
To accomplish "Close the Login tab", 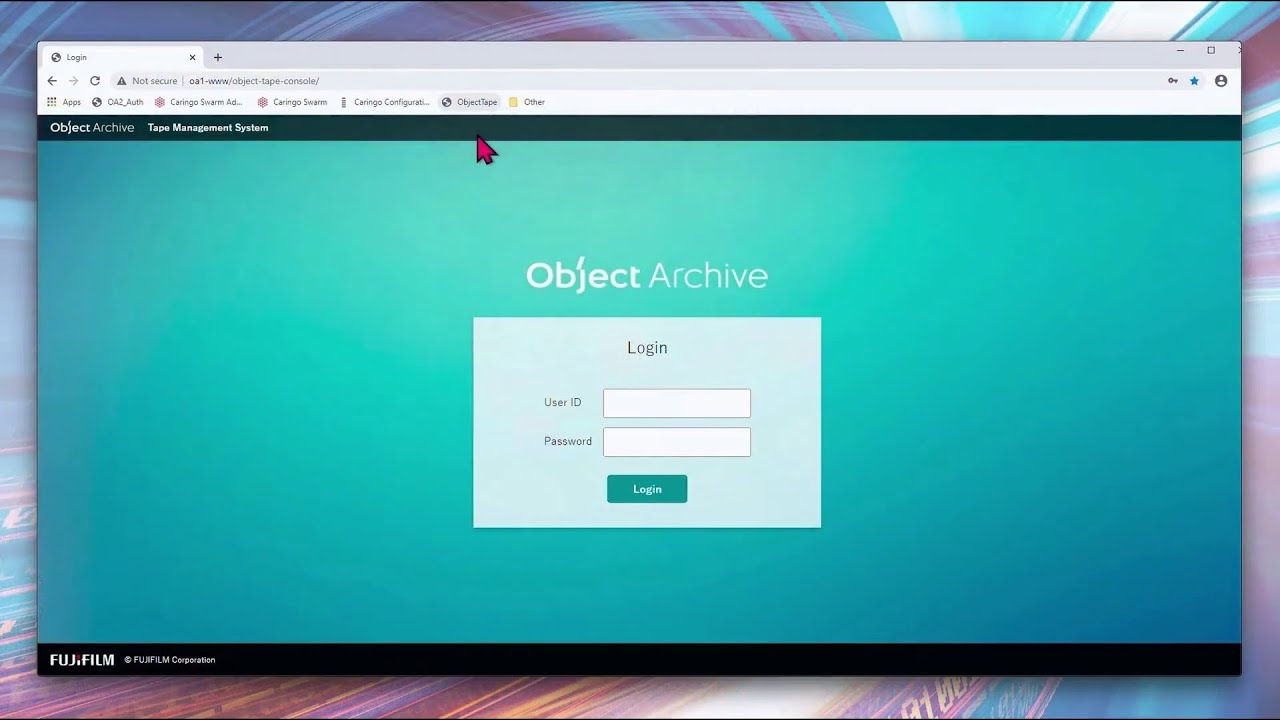I will click(x=193, y=57).
